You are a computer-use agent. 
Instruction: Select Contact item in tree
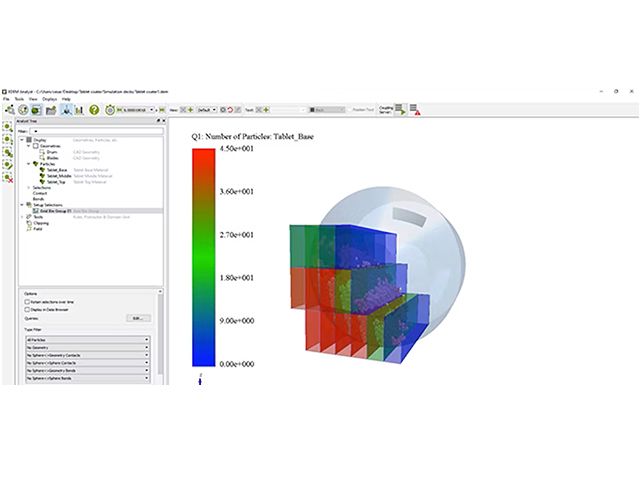click(x=40, y=193)
